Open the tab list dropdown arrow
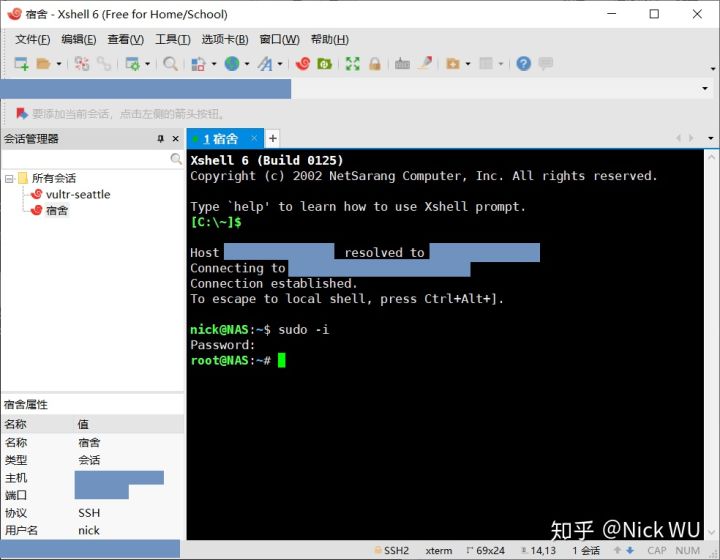The height and width of the screenshot is (560, 720). tap(710, 138)
